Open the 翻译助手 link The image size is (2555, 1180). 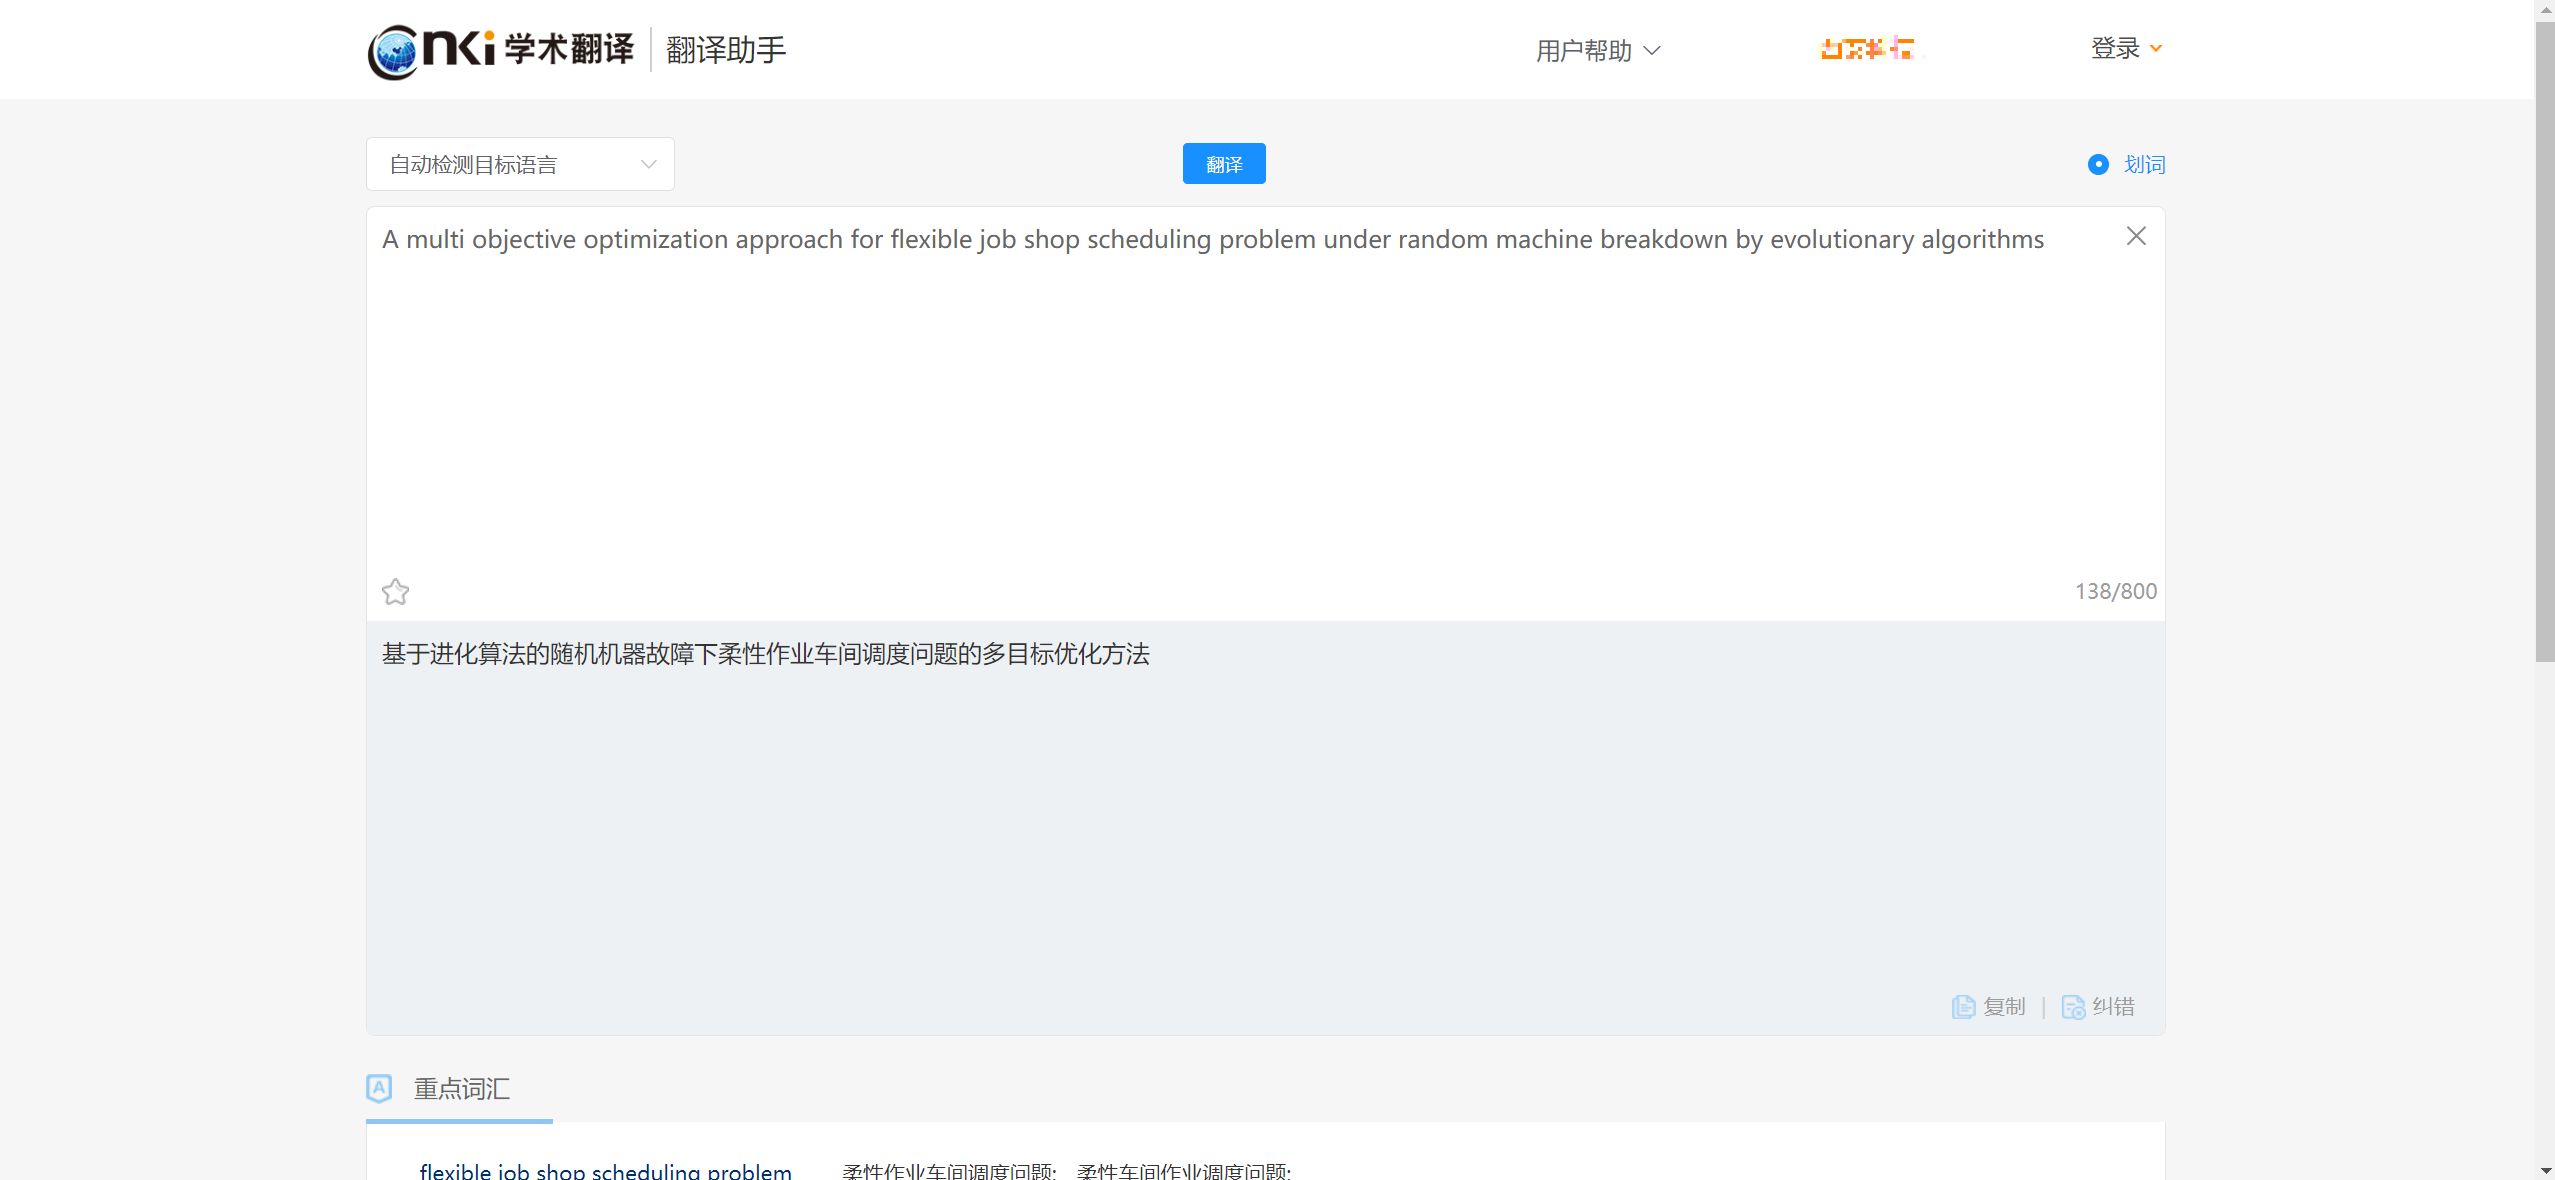coord(726,50)
